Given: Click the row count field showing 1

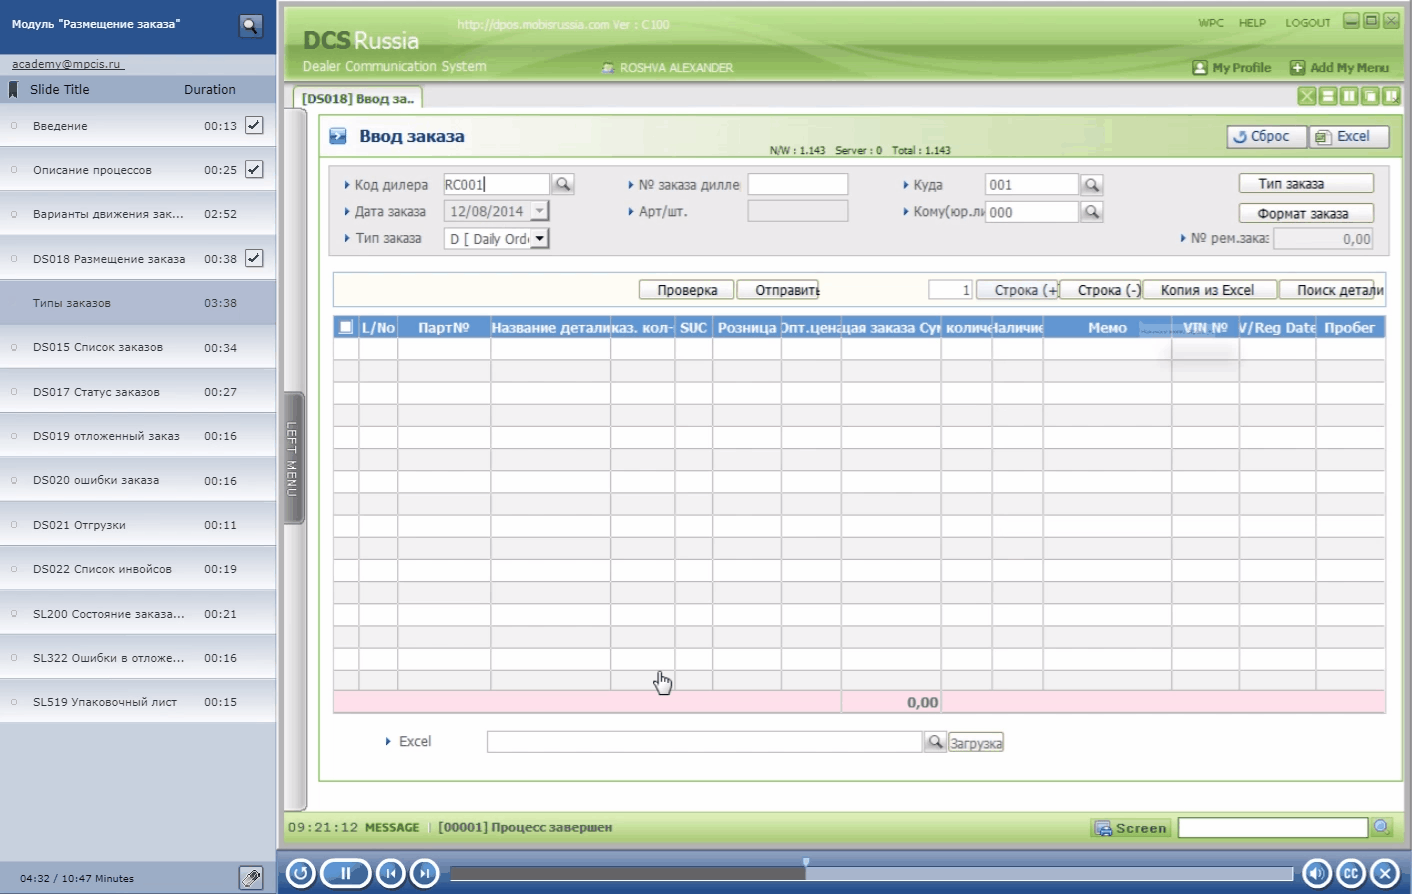Looking at the screenshot, I should [x=950, y=290].
